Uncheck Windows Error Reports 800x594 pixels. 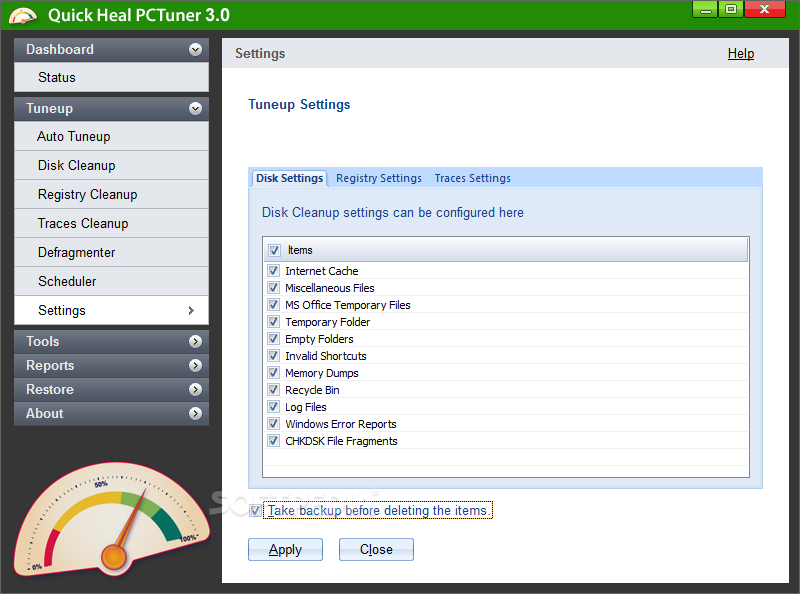273,424
